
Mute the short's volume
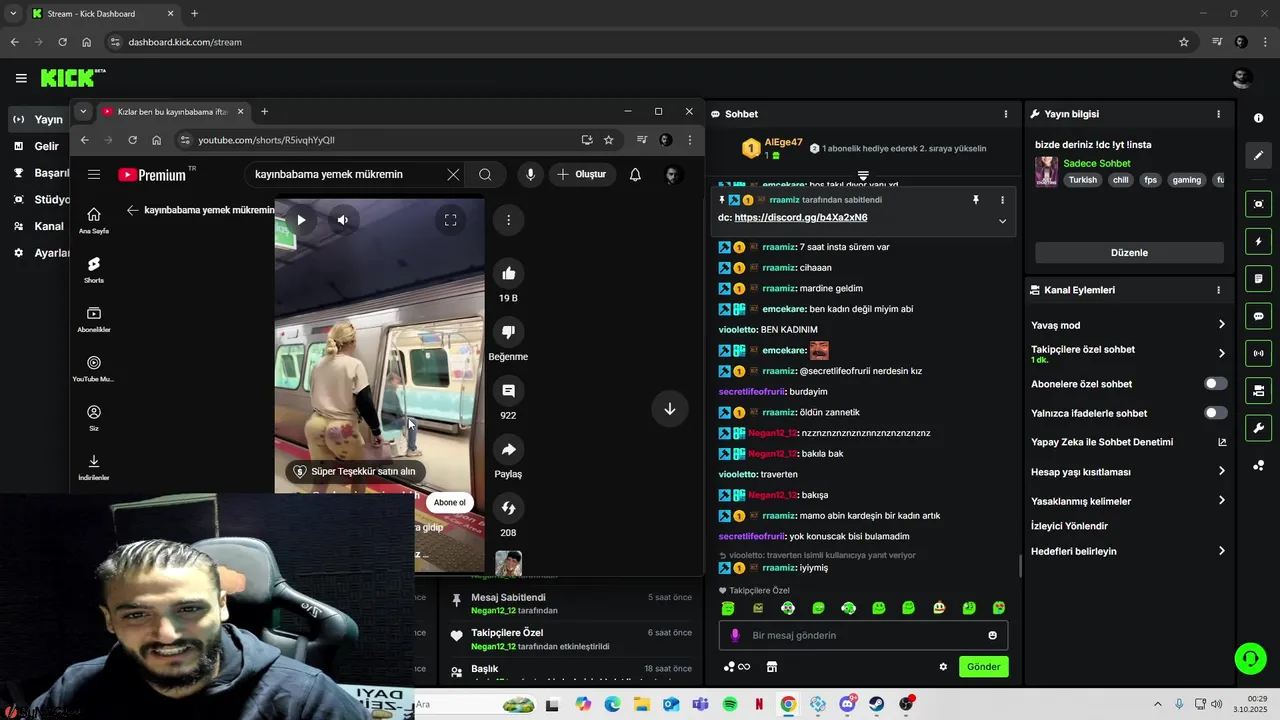342,220
